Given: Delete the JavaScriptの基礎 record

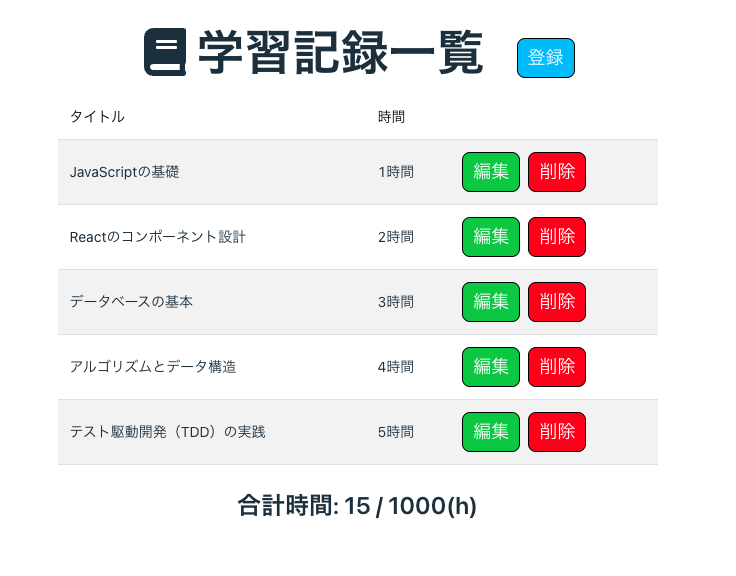Looking at the screenshot, I should pyautogui.click(x=557, y=172).
